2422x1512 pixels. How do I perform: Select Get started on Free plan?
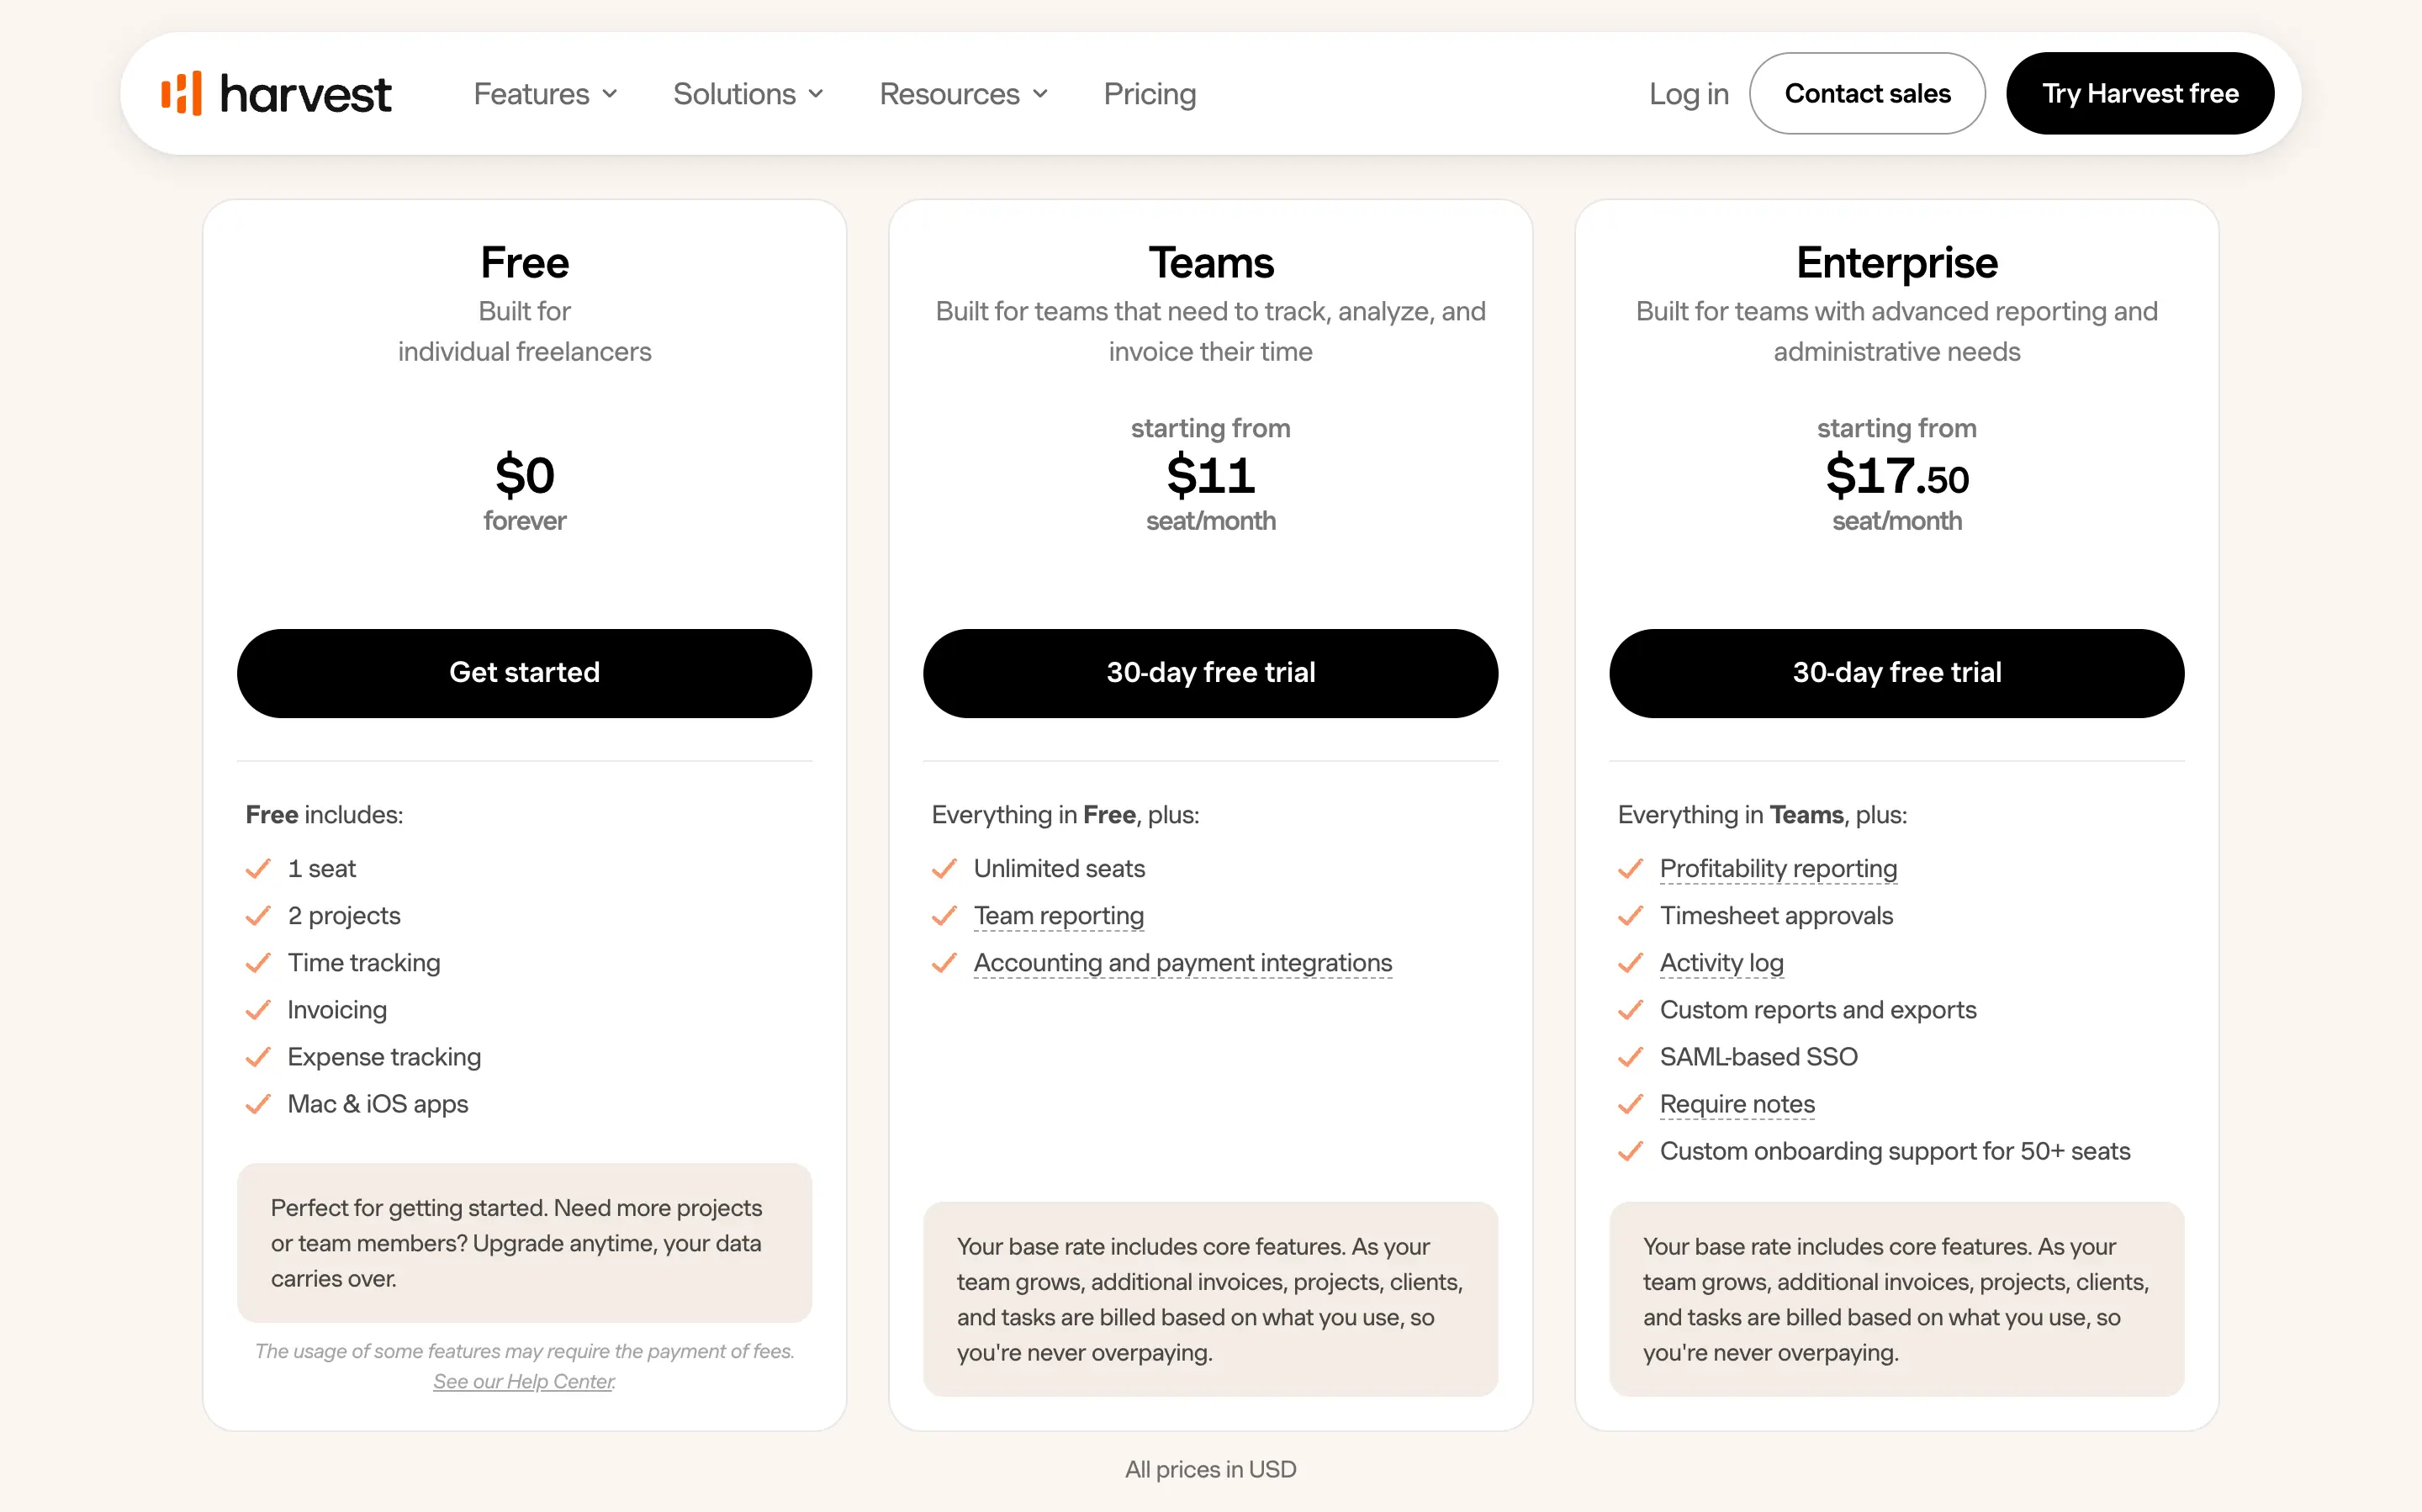(x=524, y=673)
